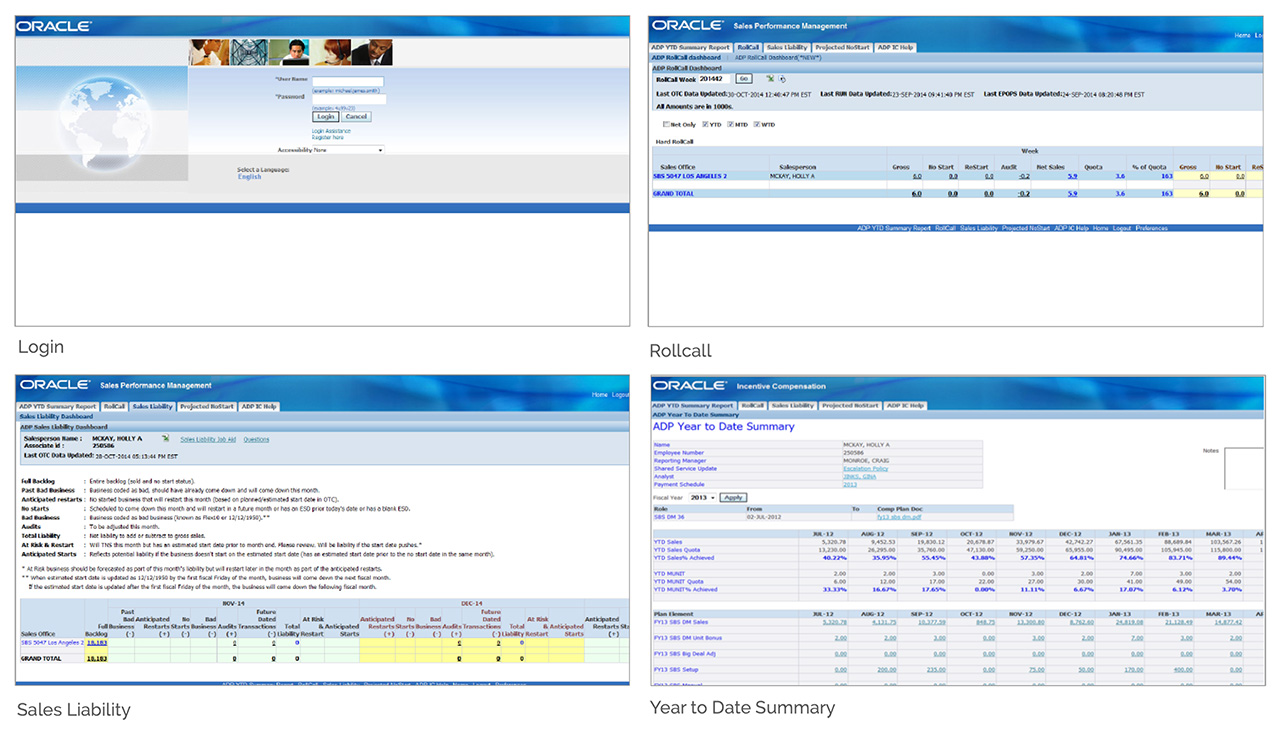This screenshot has width=1280, height=735.
Task: Click the Questions link in Sales Liability
Action: (x=256, y=439)
